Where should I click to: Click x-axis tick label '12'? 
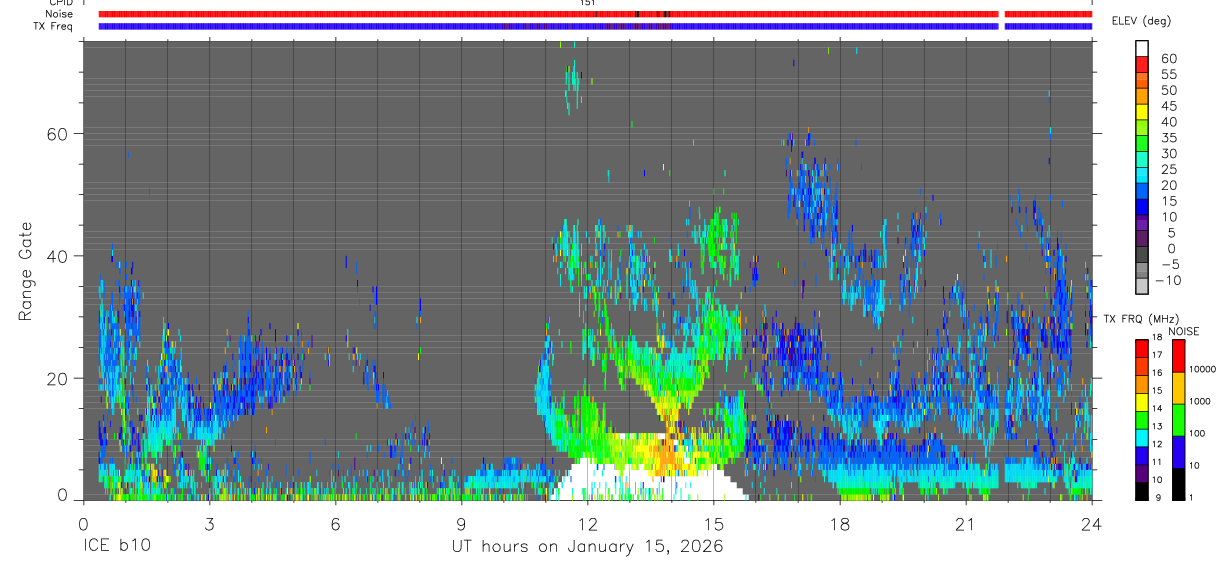[587, 524]
